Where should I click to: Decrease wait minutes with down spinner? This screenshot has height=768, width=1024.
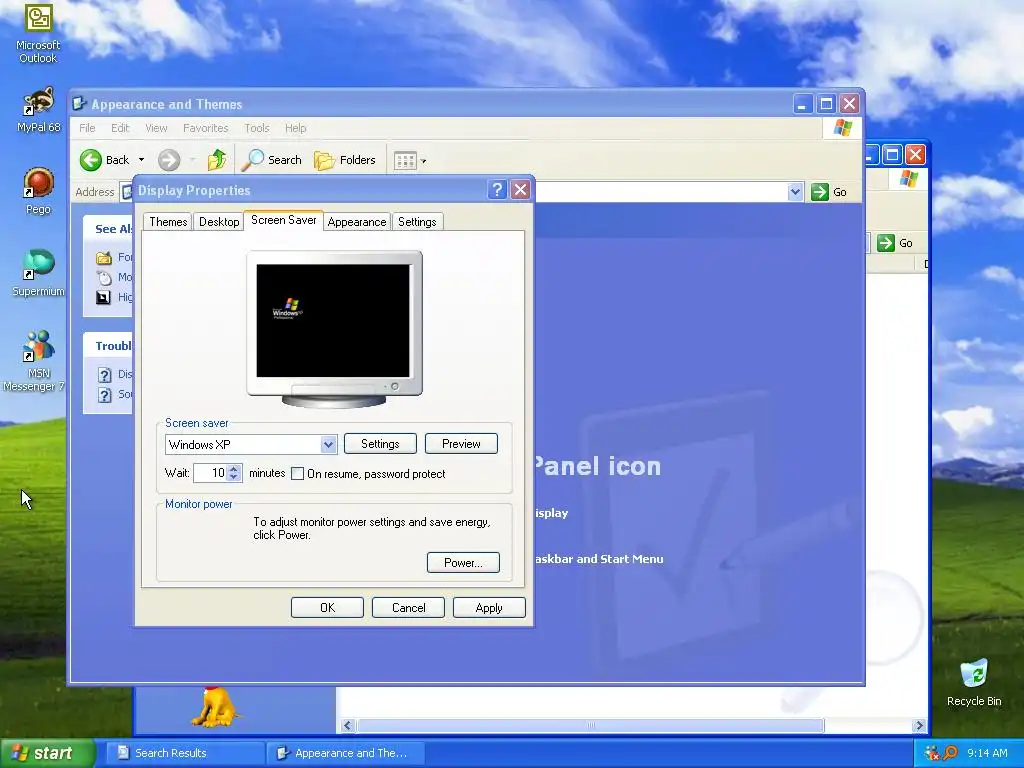coord(234,477)
